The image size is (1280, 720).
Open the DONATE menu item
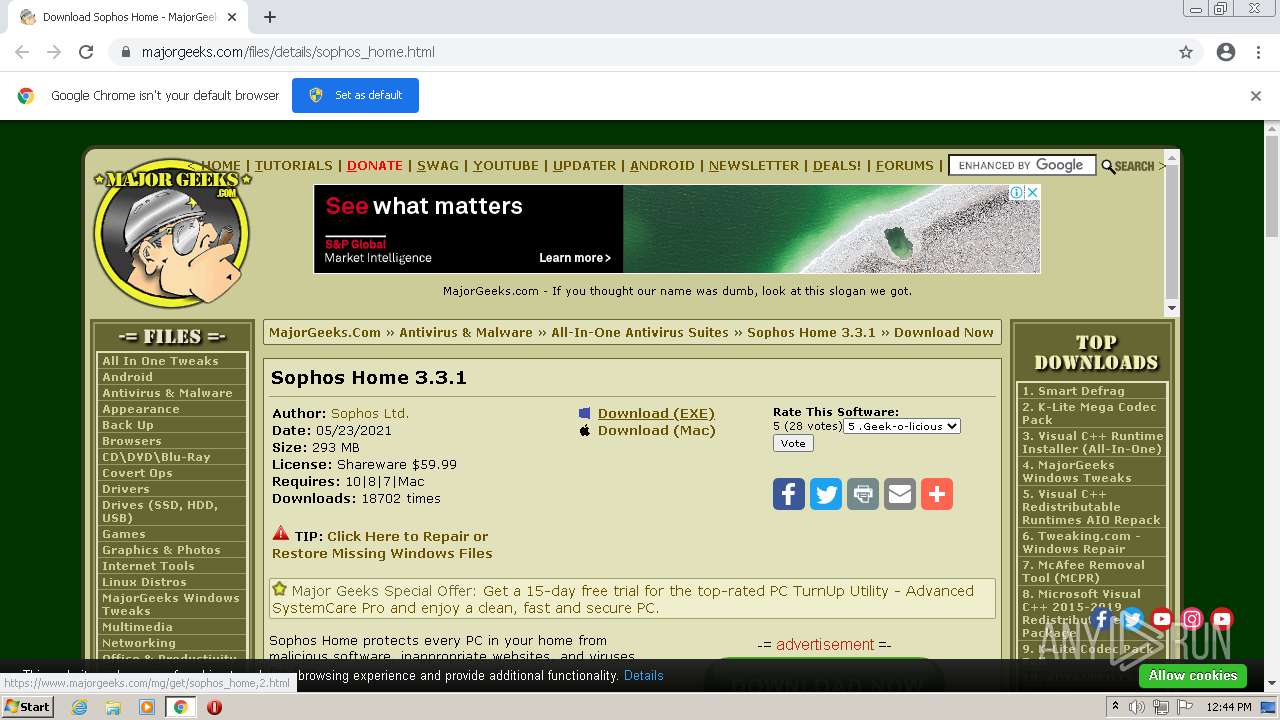(375, 166)
